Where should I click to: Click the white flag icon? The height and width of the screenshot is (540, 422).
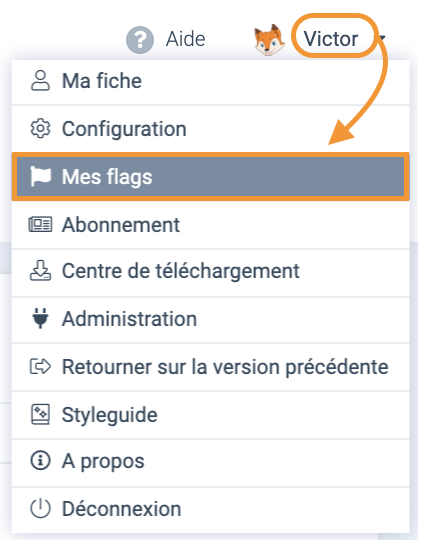40,176
